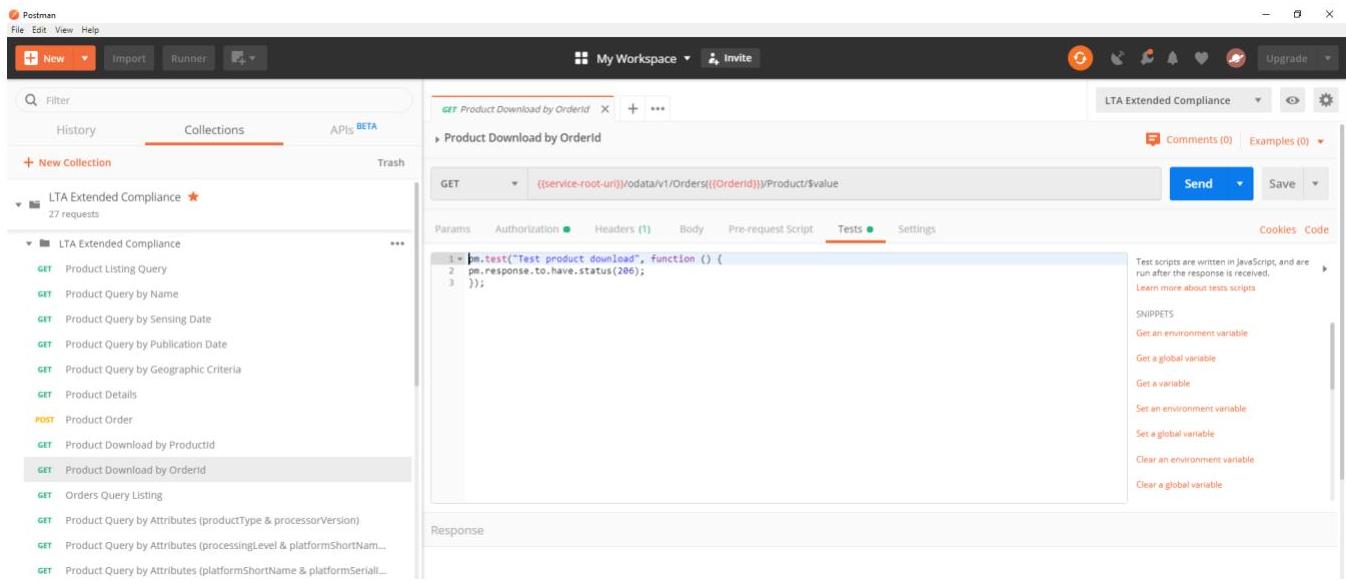The height and width of the screenshot is (583, 1346).
Task: Switch to the APIs BETA tab
Action: 353,129
